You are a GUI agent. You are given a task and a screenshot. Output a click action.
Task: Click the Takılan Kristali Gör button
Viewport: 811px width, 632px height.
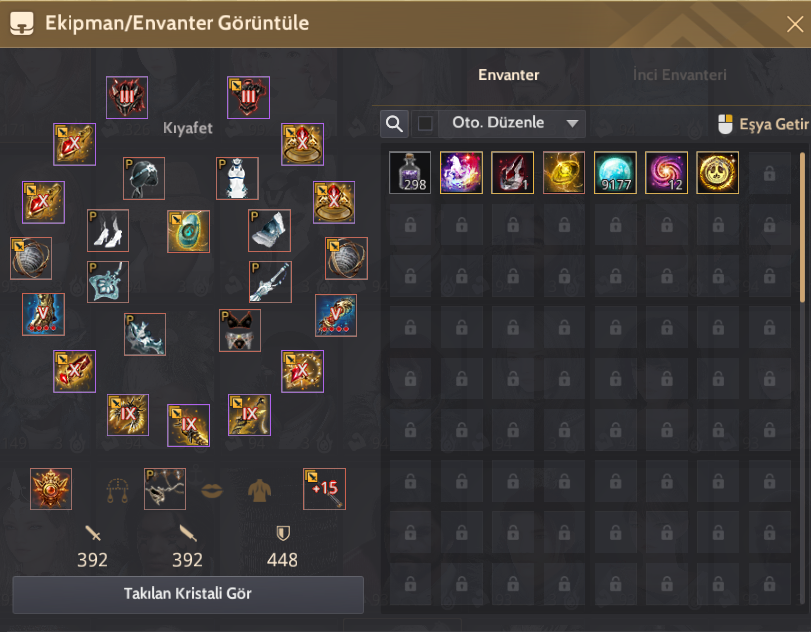click(x=188, y=594)
